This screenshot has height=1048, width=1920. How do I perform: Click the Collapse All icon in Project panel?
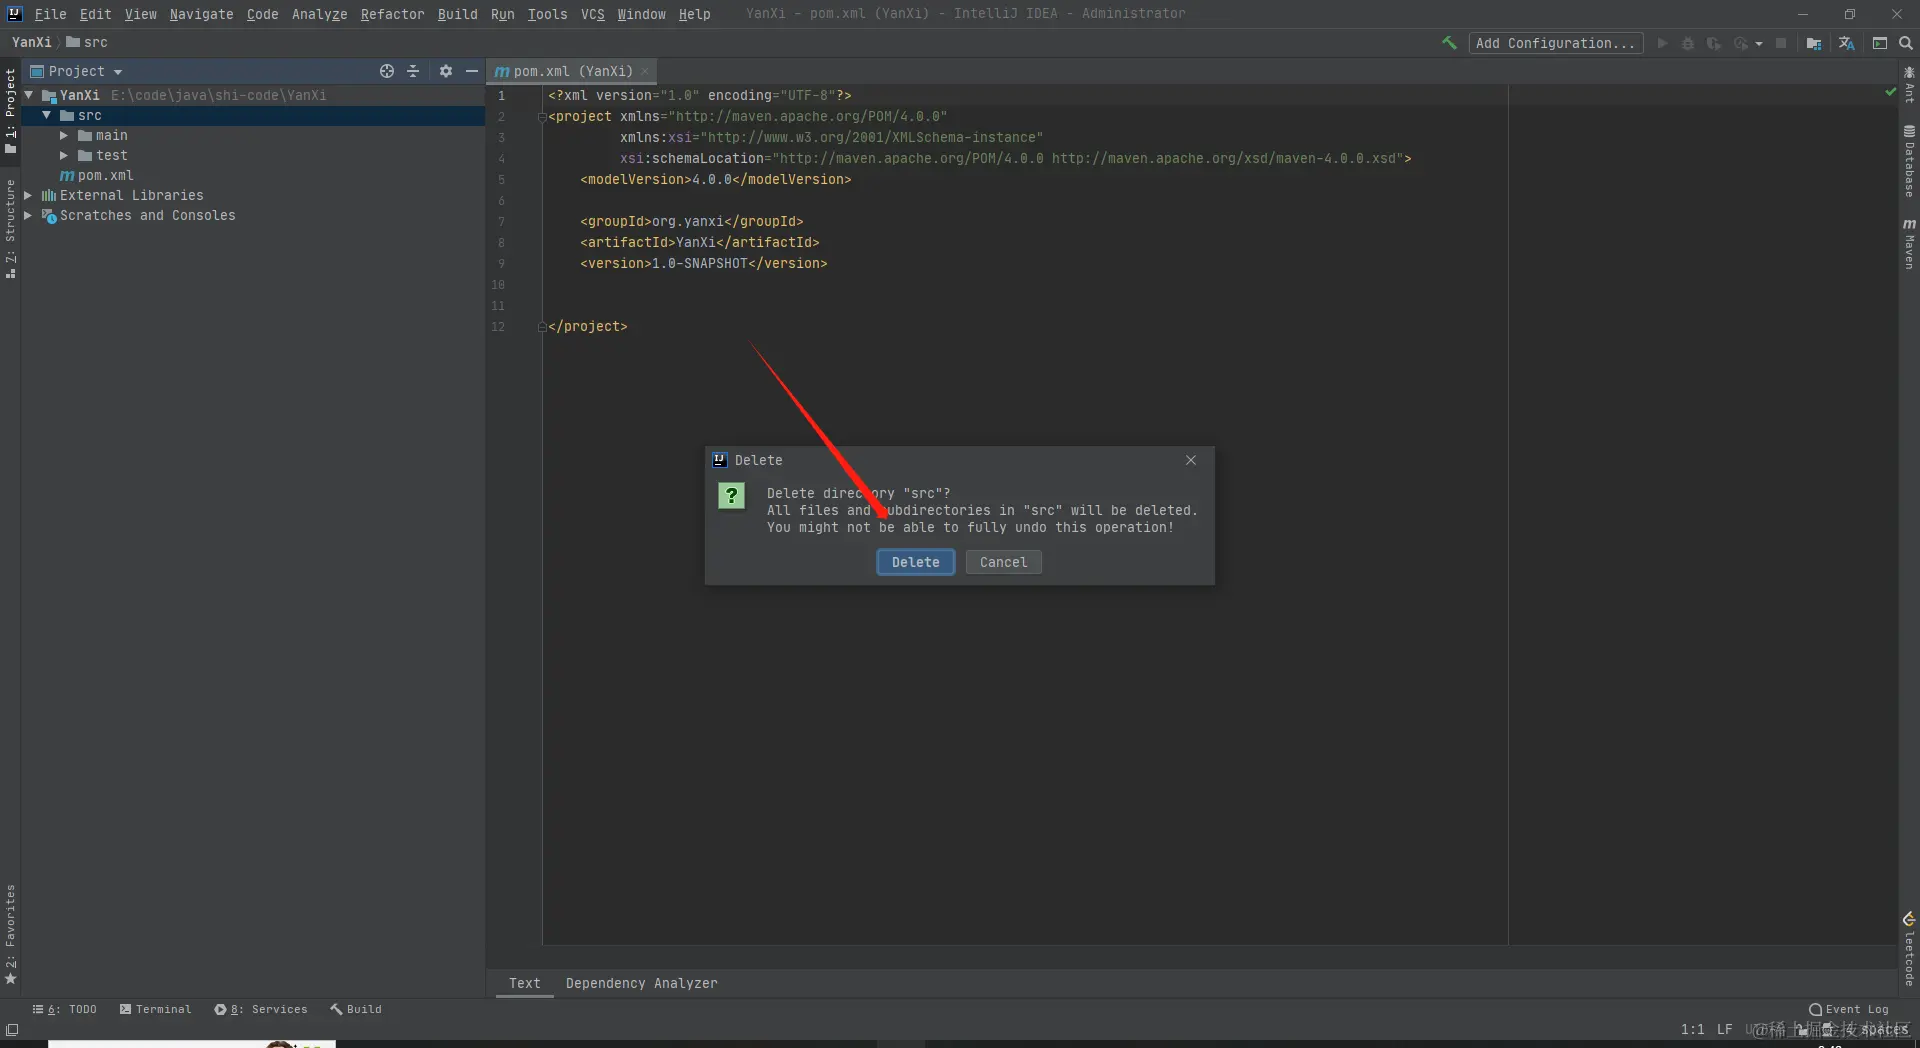pyautogui.click(x=413, y=71)
